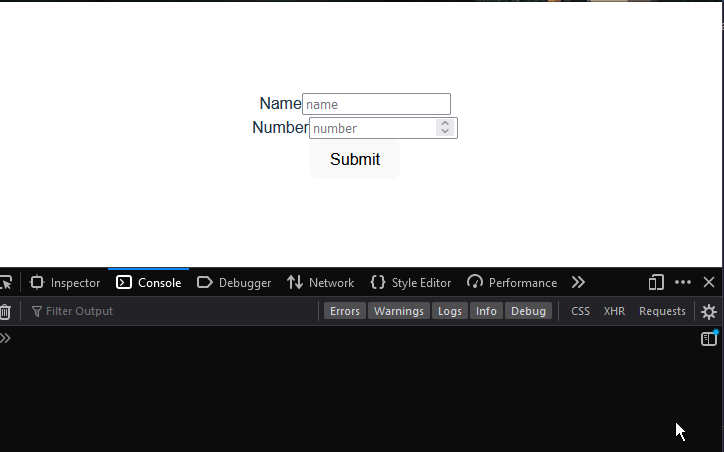
Task: Open console settings gear icon
Action: tap(709, 312)
